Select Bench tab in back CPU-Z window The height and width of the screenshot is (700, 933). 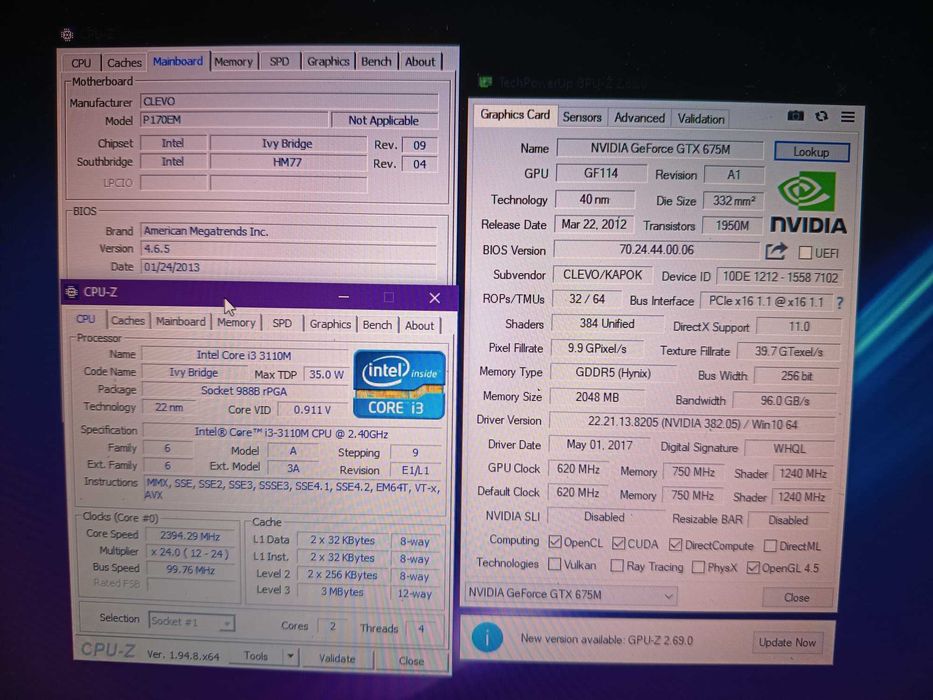click(376, 61)
